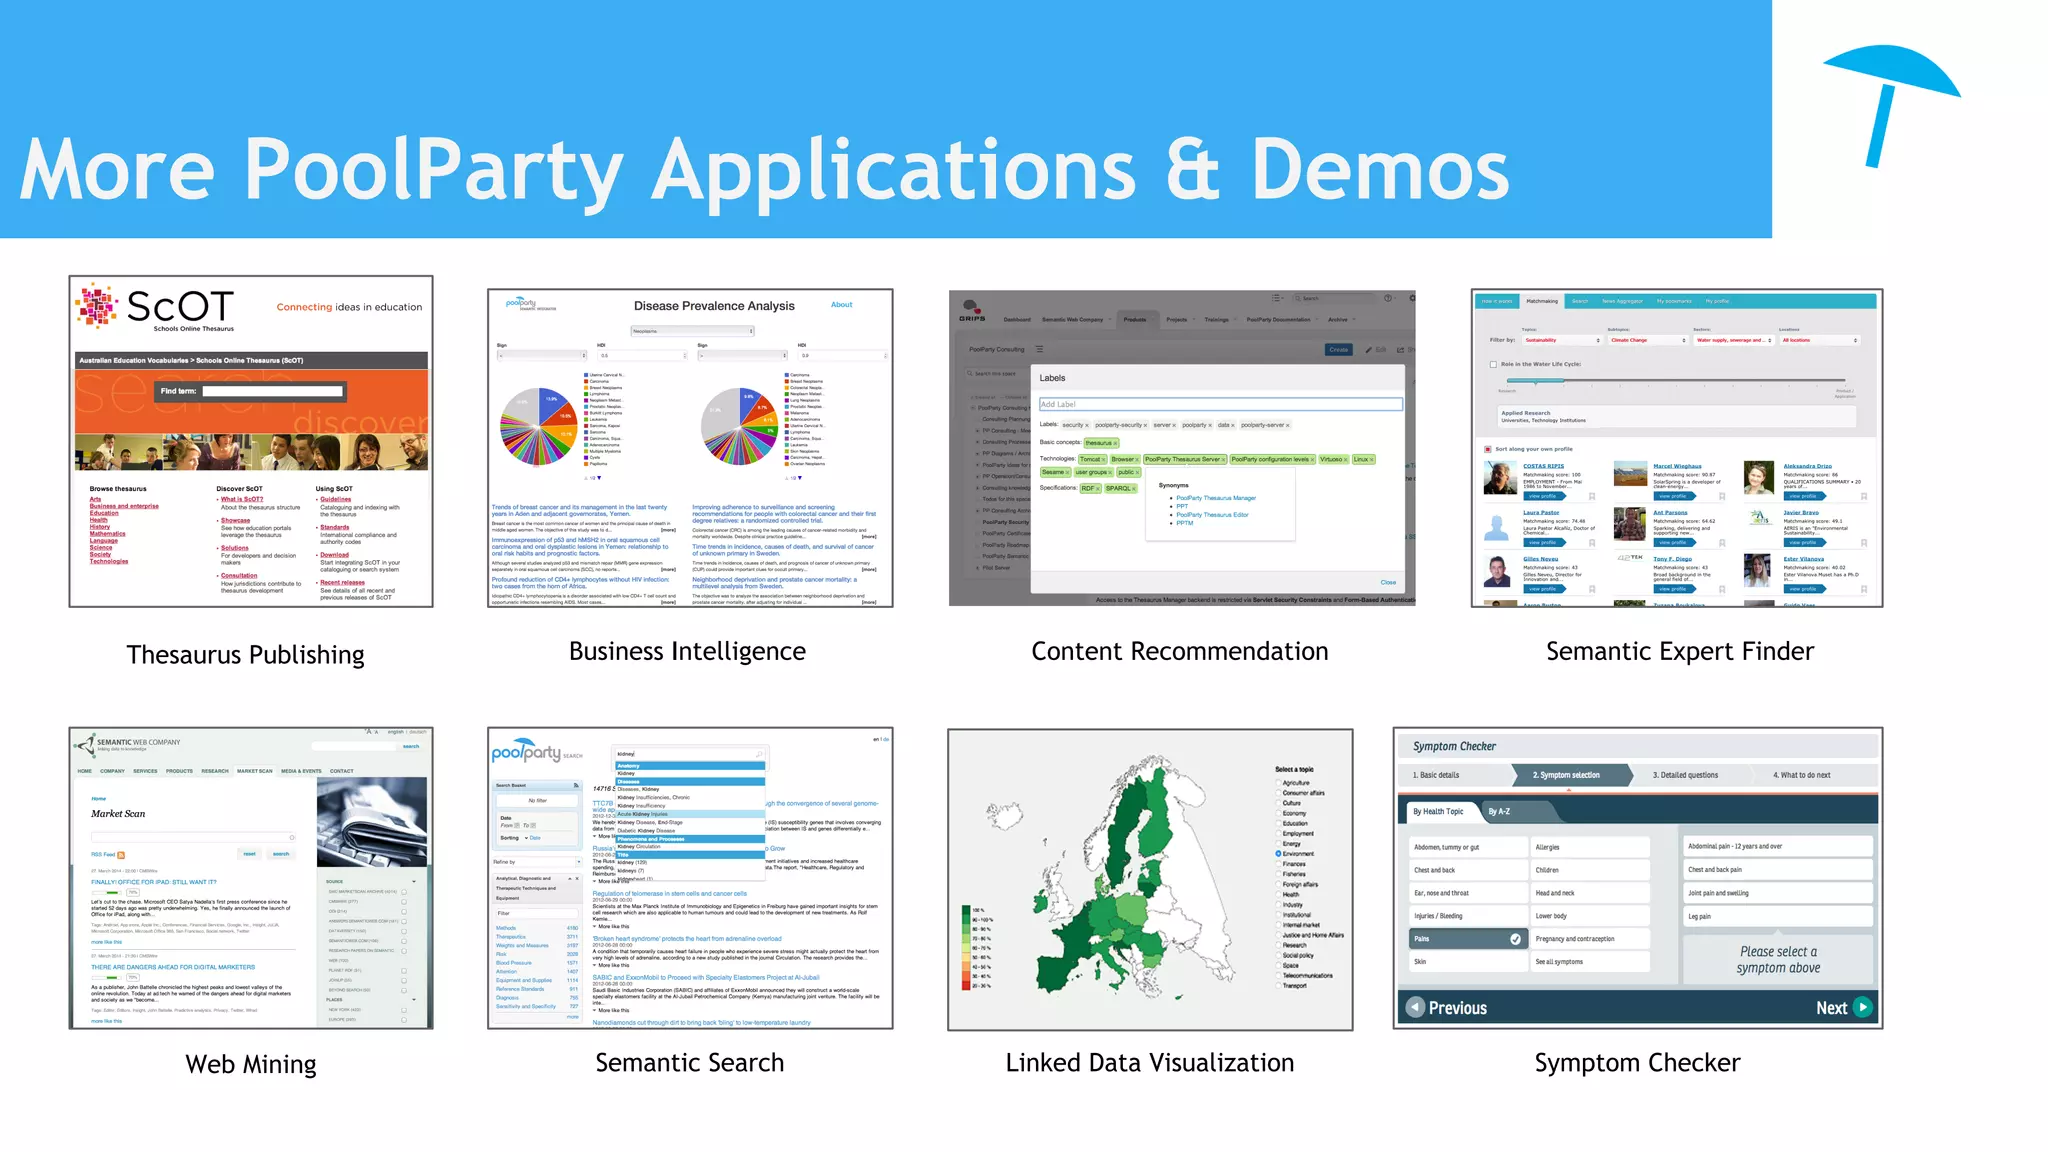This screenshot has height=1152, width=2048.
Task: Click the Add Label input field
Action: tap(1220, 404)
